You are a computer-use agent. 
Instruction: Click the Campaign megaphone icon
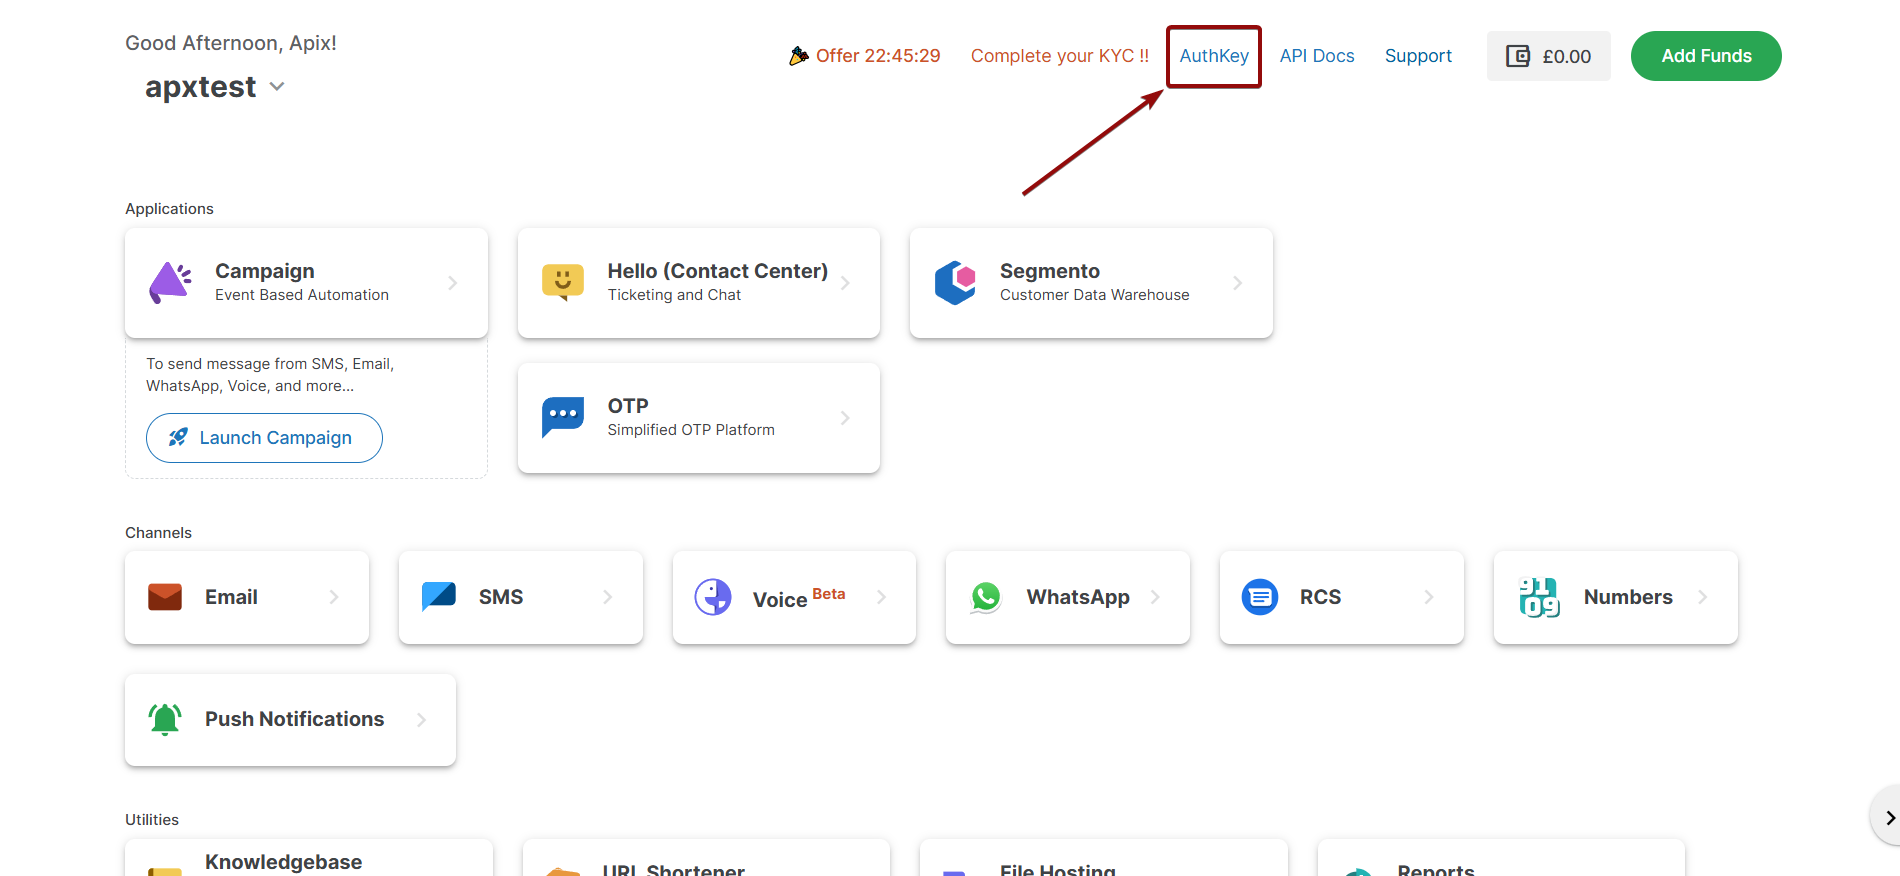[x=170, y=283]
